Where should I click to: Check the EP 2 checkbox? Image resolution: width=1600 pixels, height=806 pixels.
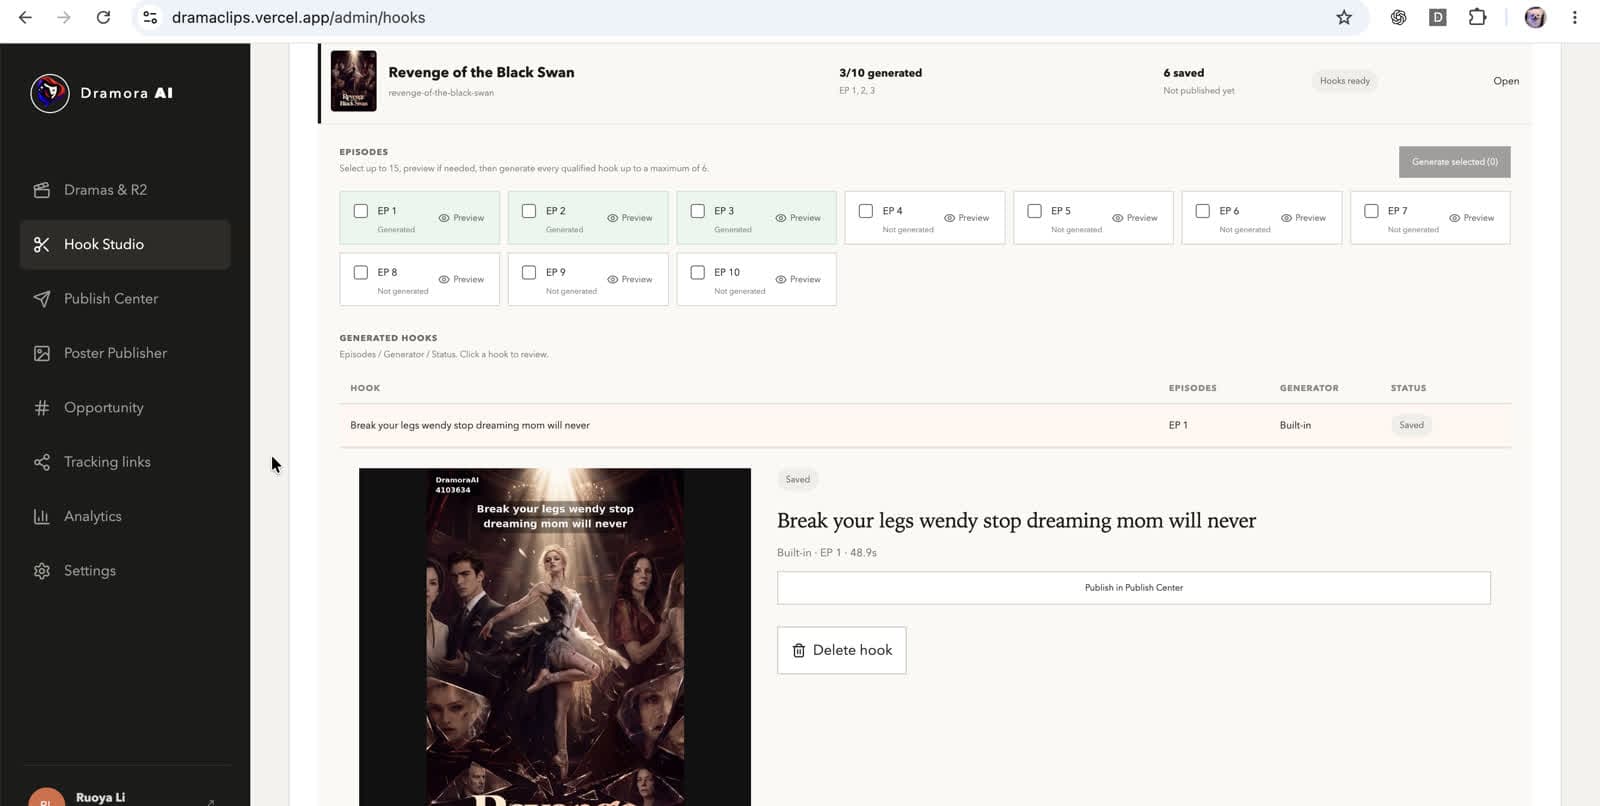pos(529,211)
